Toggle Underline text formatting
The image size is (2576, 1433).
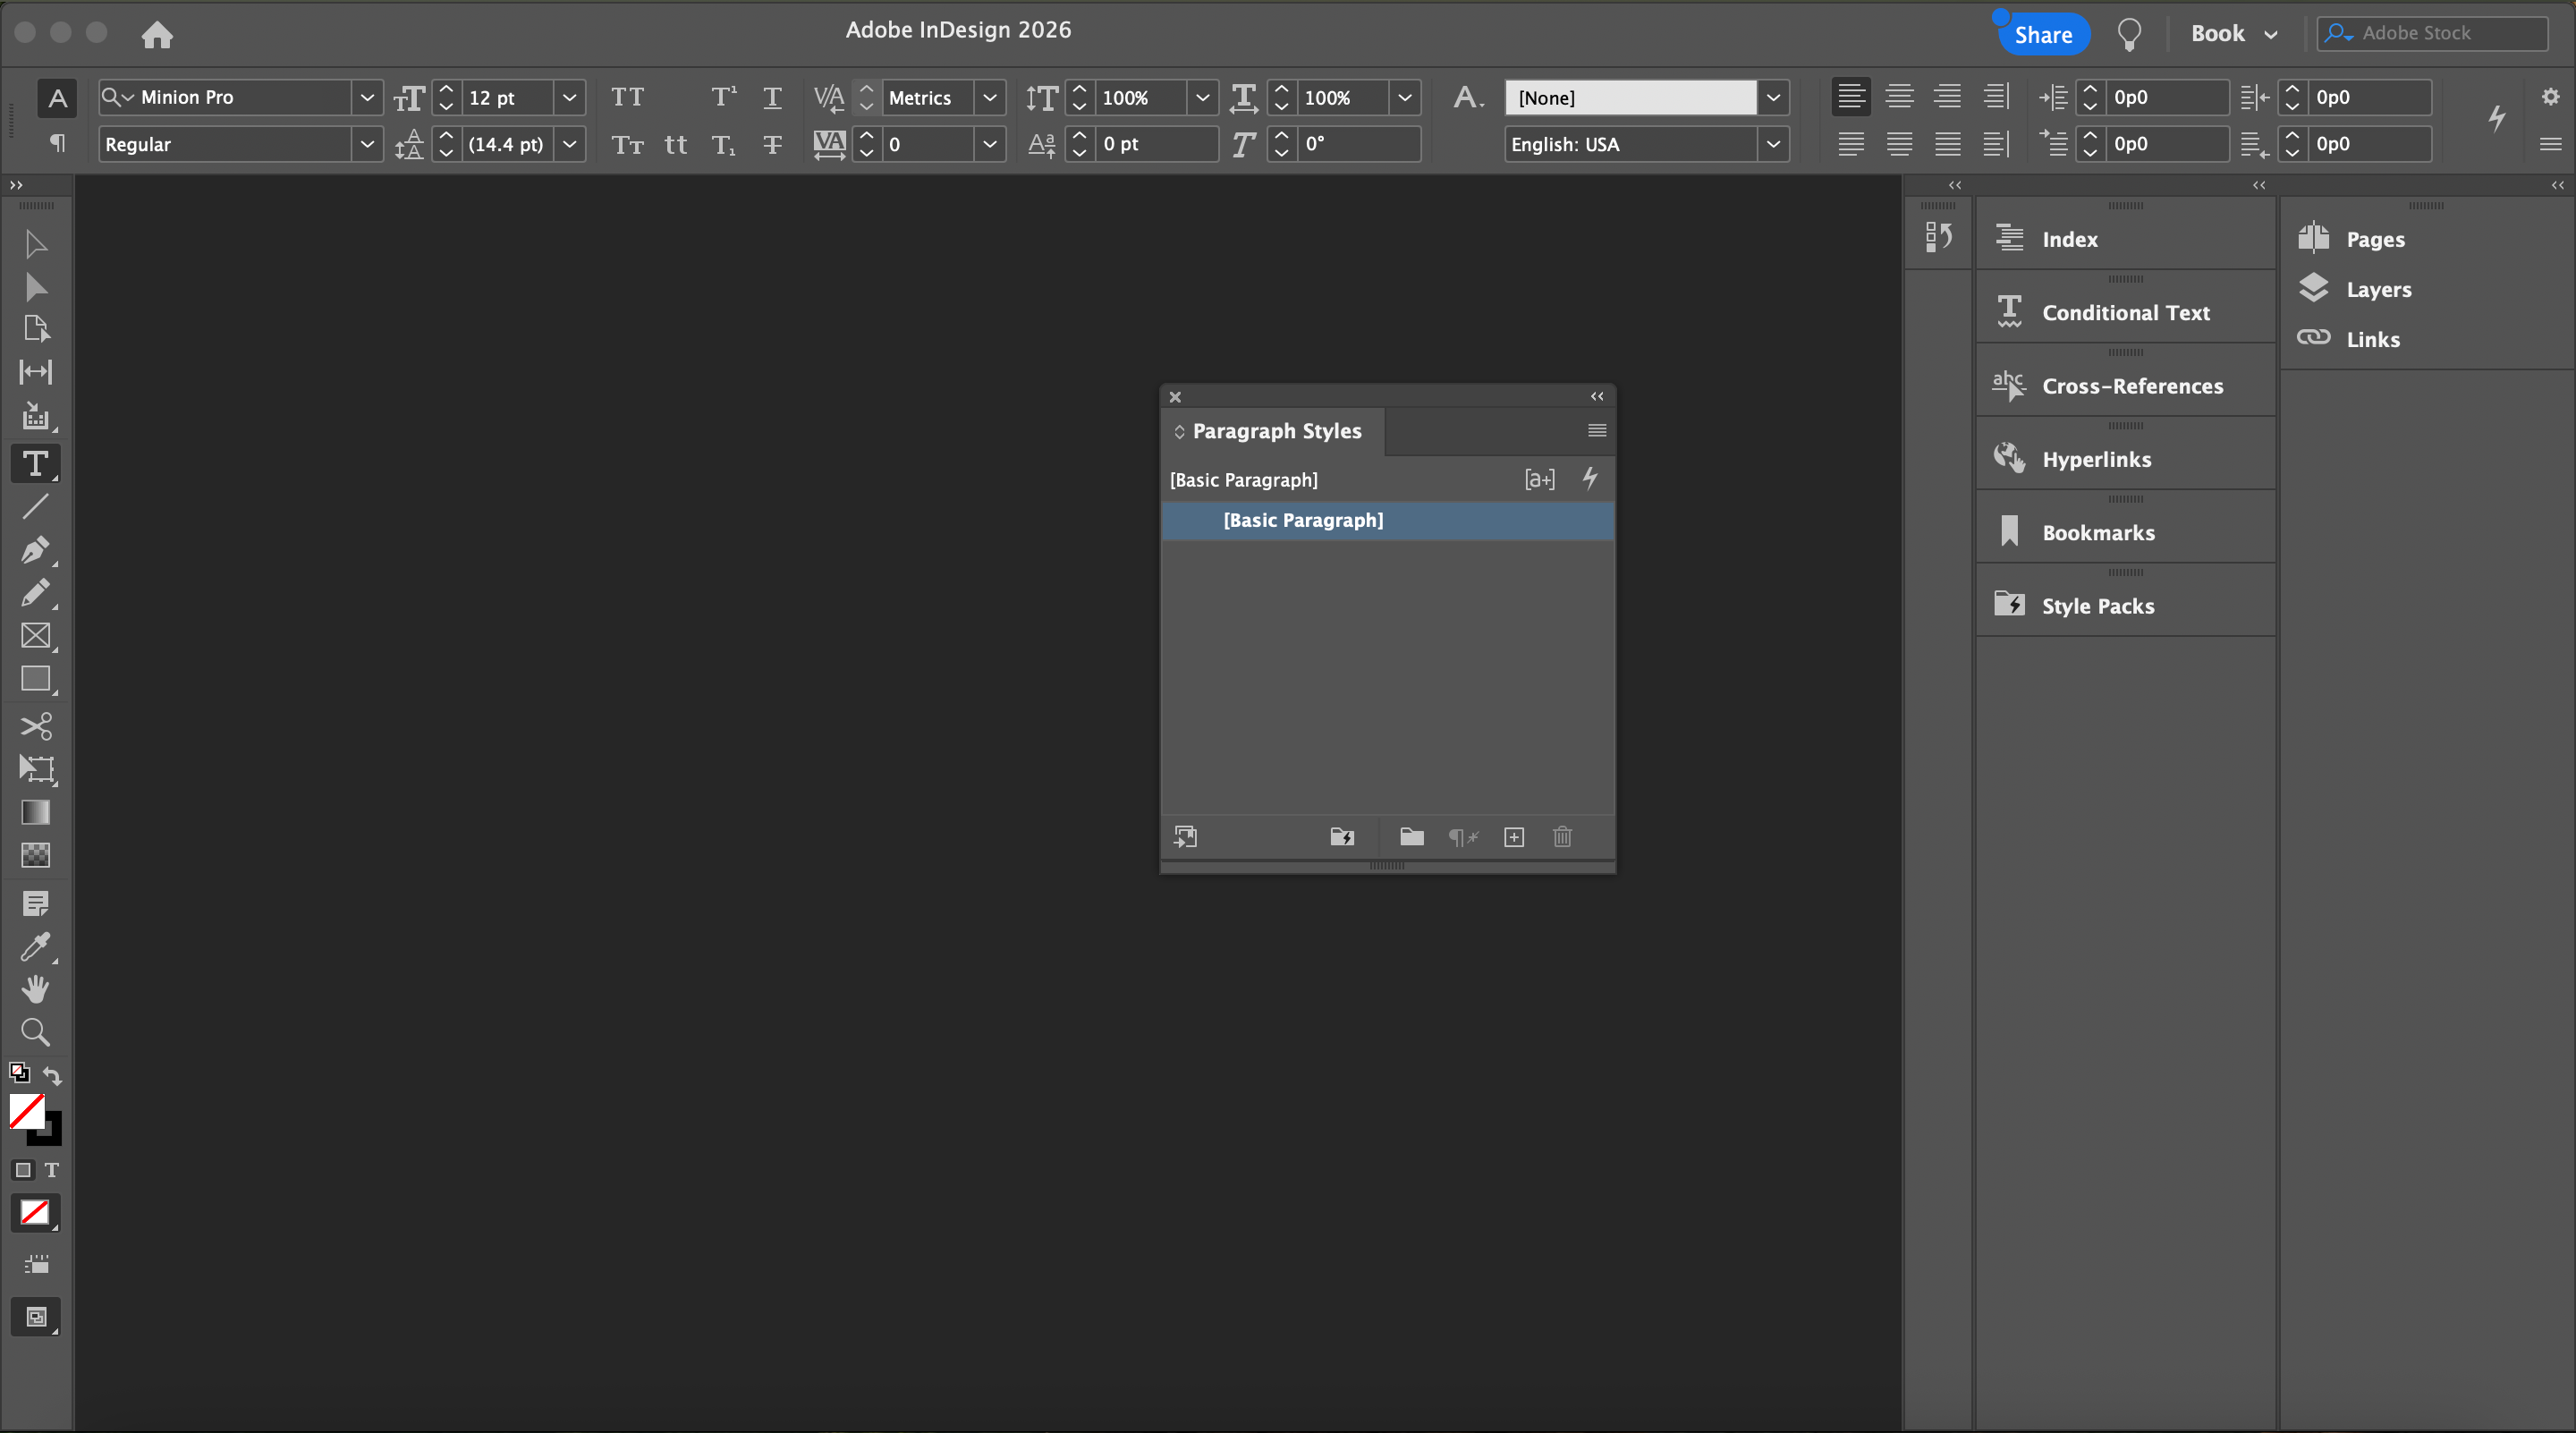pyautogui.click(x=772, y=97)
